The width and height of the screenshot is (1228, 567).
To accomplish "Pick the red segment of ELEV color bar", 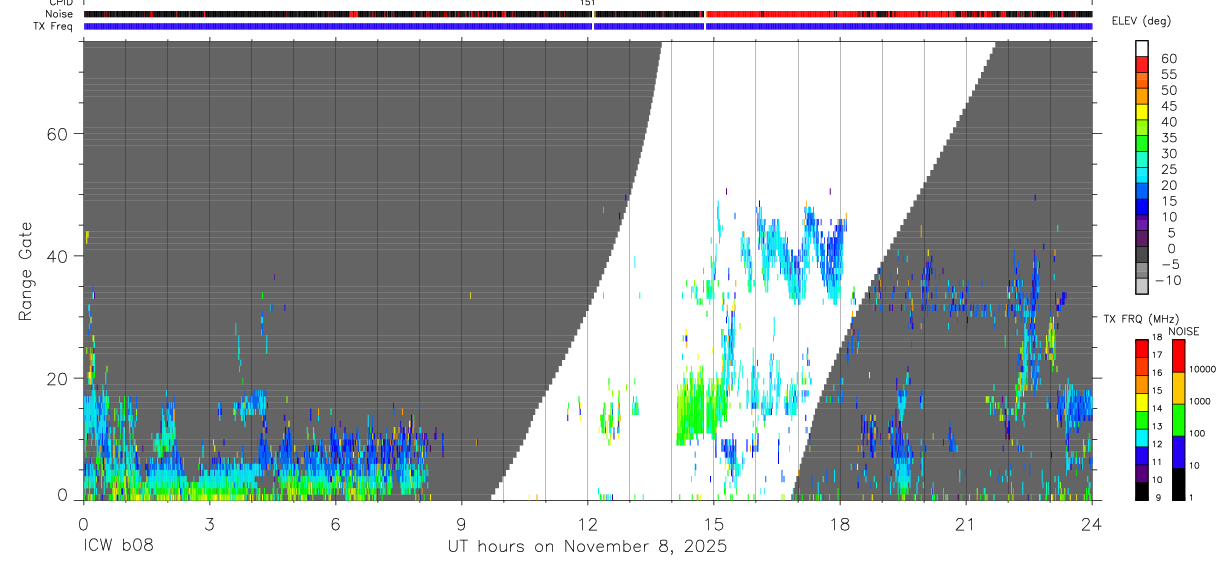I will coord(1142,63).
